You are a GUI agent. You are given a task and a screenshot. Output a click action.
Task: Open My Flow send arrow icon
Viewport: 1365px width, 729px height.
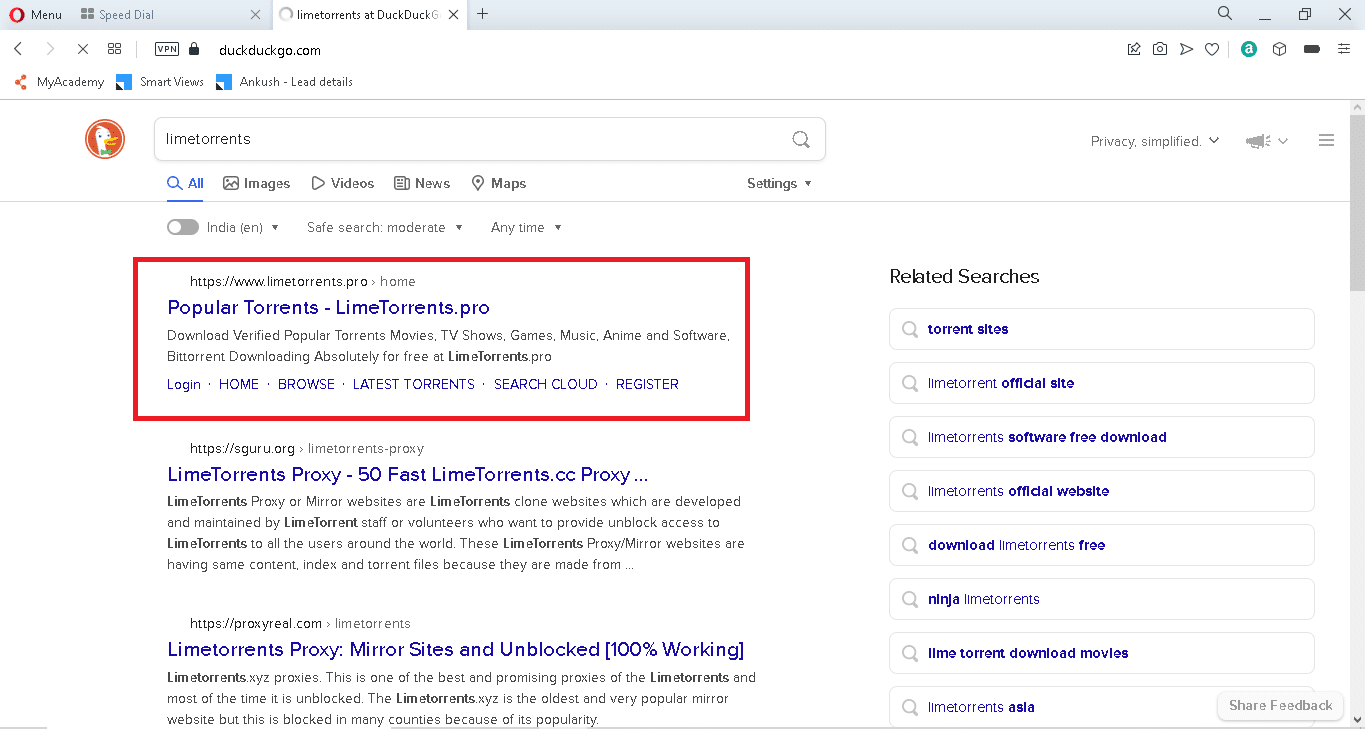click(1186, 49)
